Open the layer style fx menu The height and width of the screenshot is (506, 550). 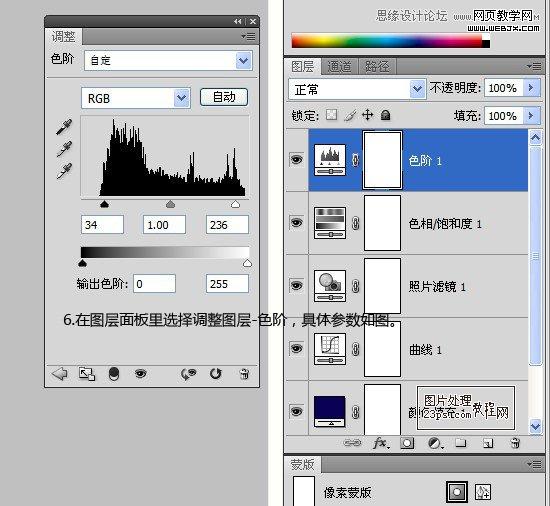381,444
